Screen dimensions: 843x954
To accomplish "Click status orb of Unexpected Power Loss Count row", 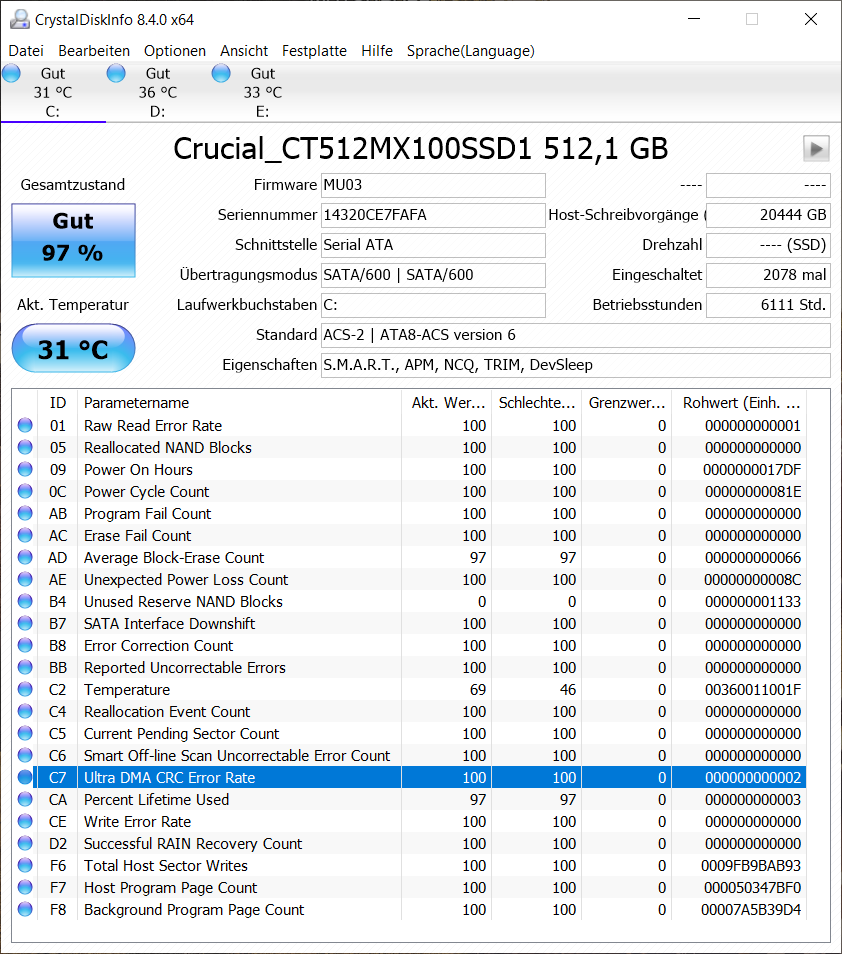I will pyautogui.click(x=25, y=579).
